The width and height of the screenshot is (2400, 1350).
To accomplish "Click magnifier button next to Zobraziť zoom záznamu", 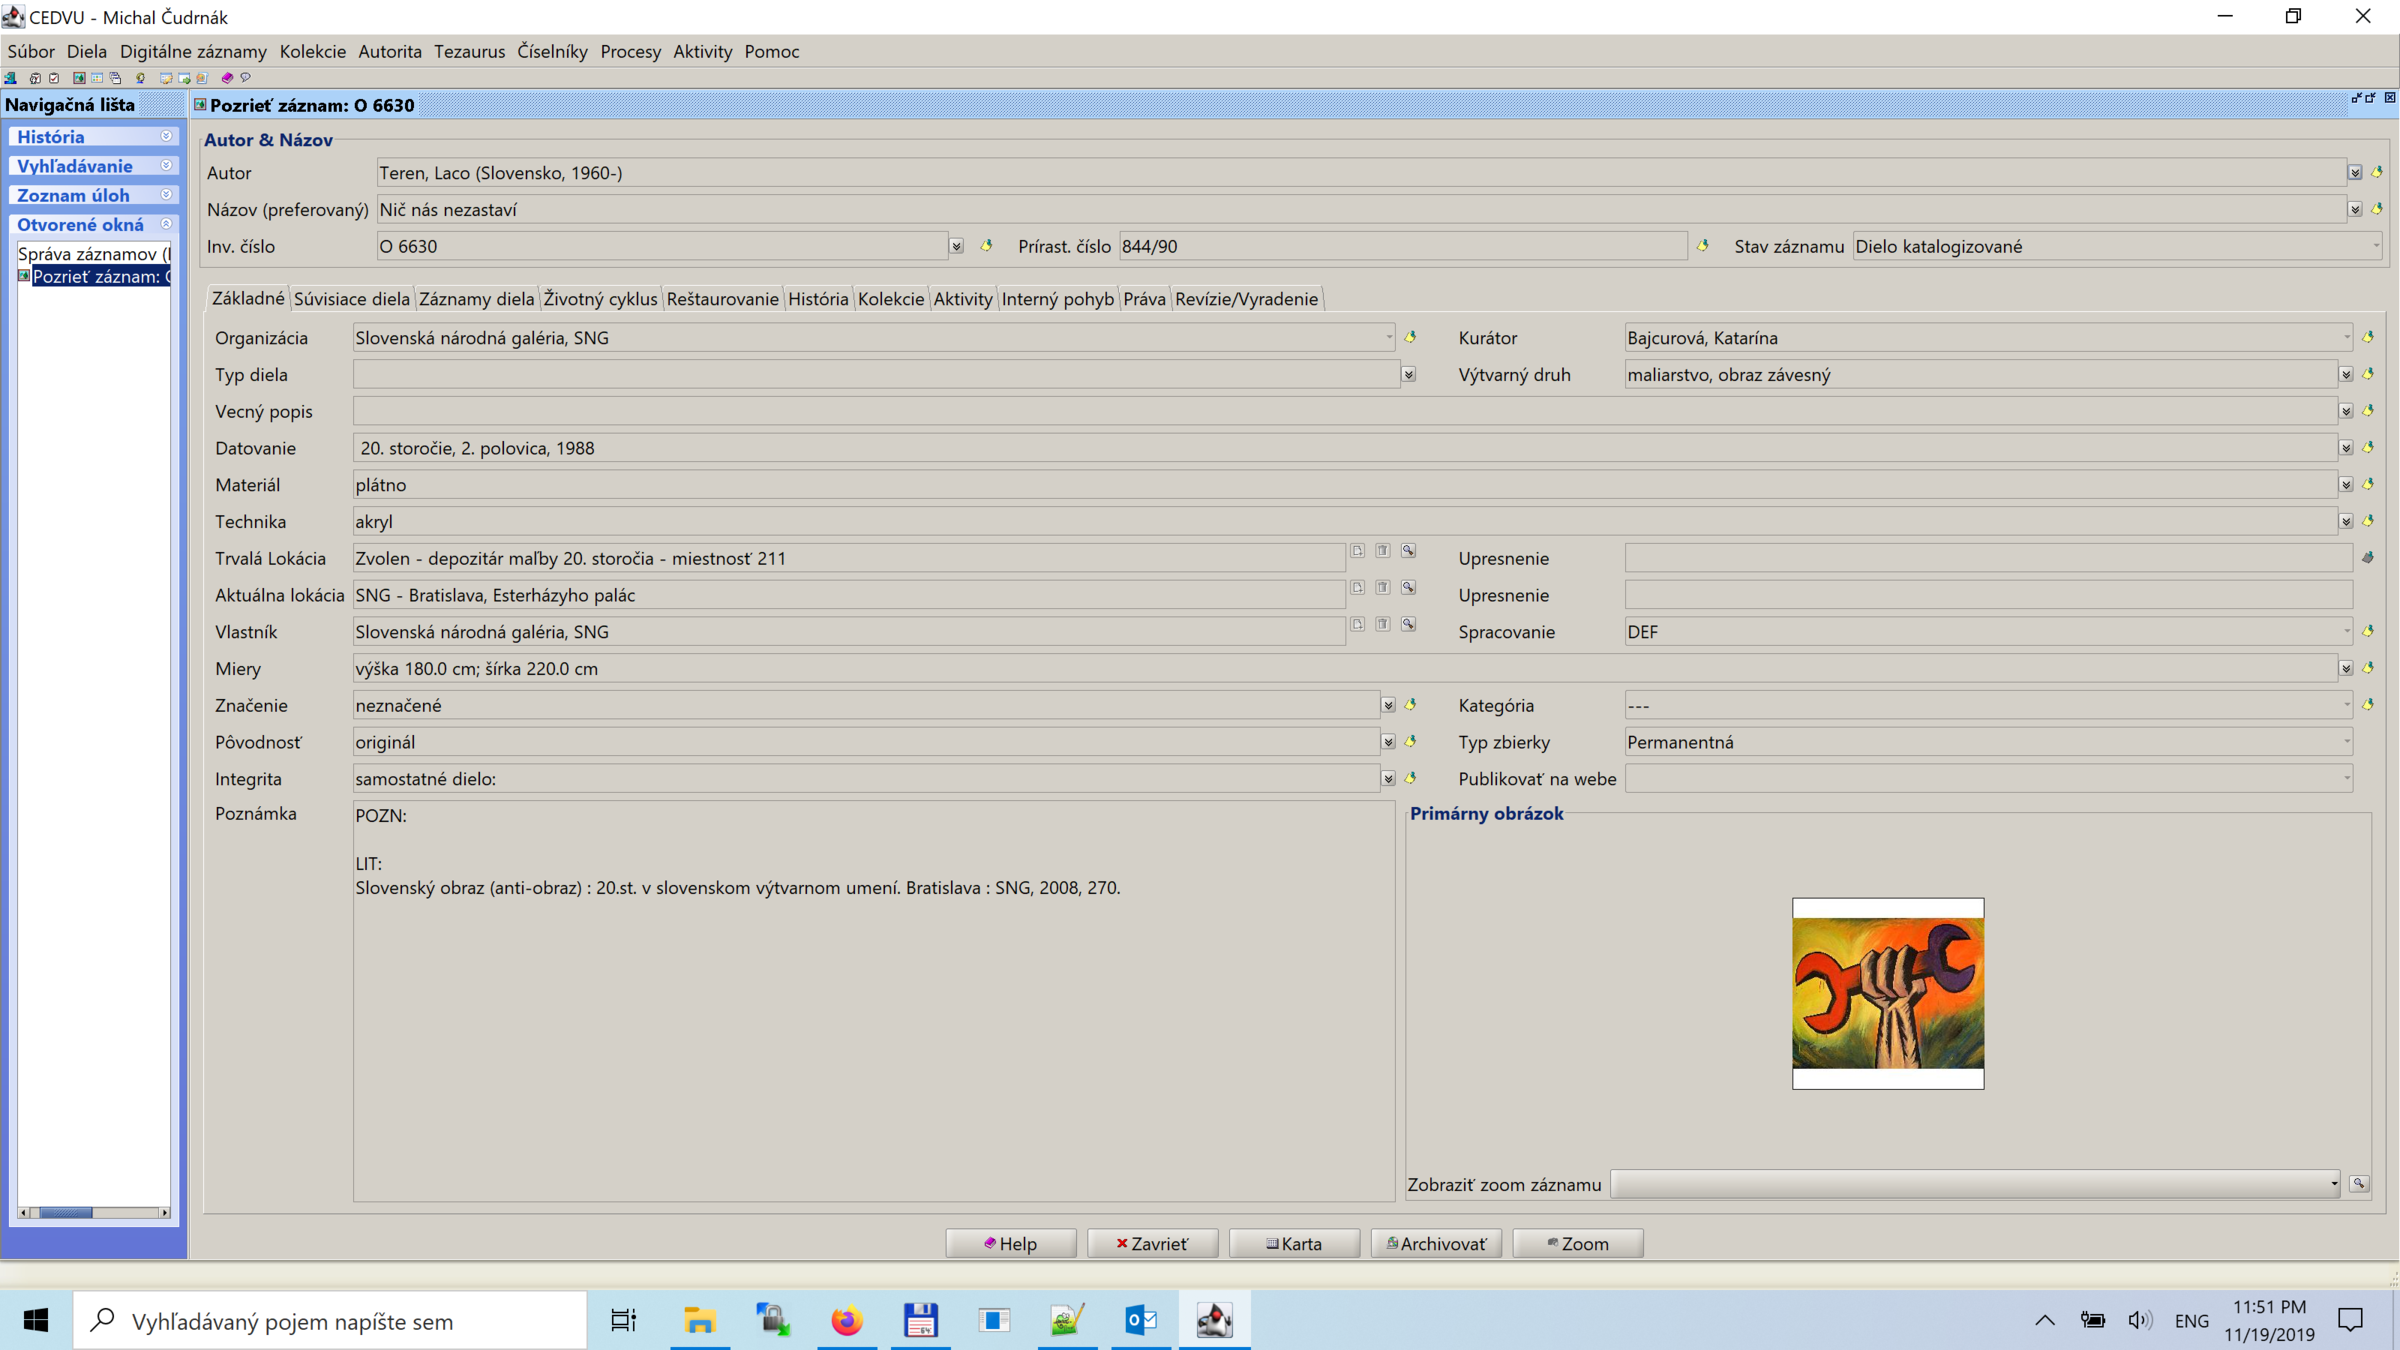I will tap(2359, 1184).
